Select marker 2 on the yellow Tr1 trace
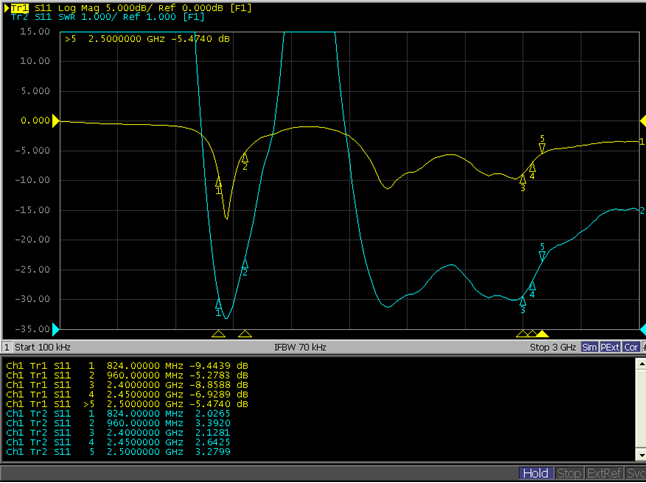Viewport: 646px width, 483px height. [x=245, y=157]
